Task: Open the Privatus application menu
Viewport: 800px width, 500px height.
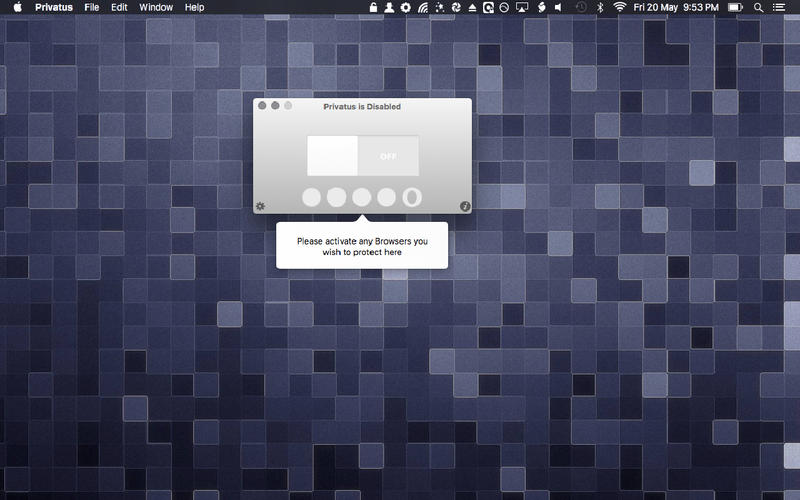Action: click(x=54, y=7)
